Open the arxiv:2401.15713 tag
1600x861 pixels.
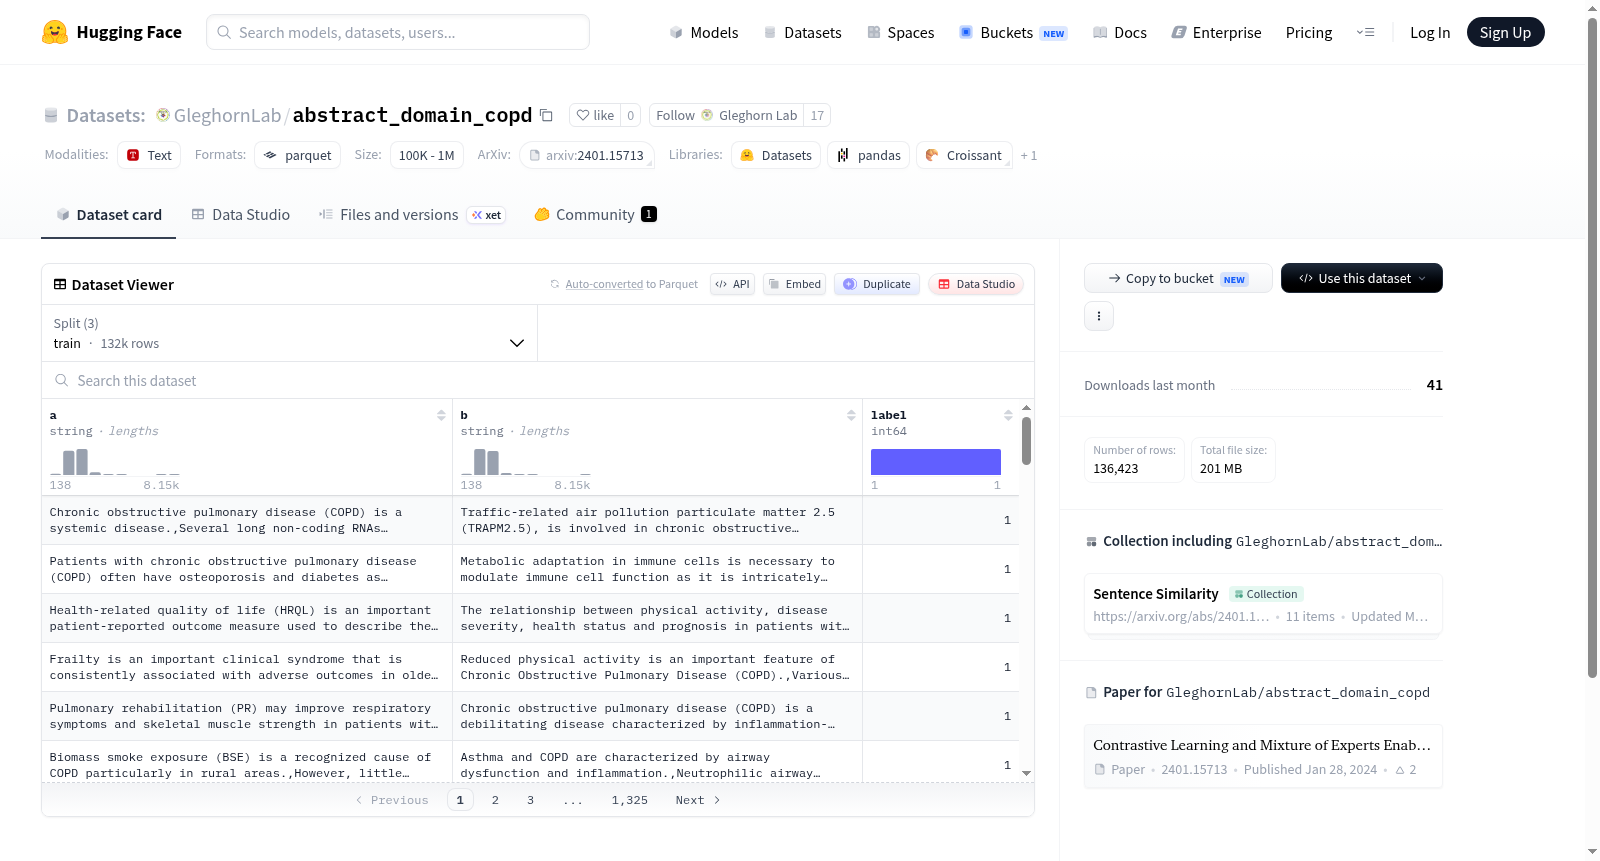pyautogui.click(x=586, y=155)
